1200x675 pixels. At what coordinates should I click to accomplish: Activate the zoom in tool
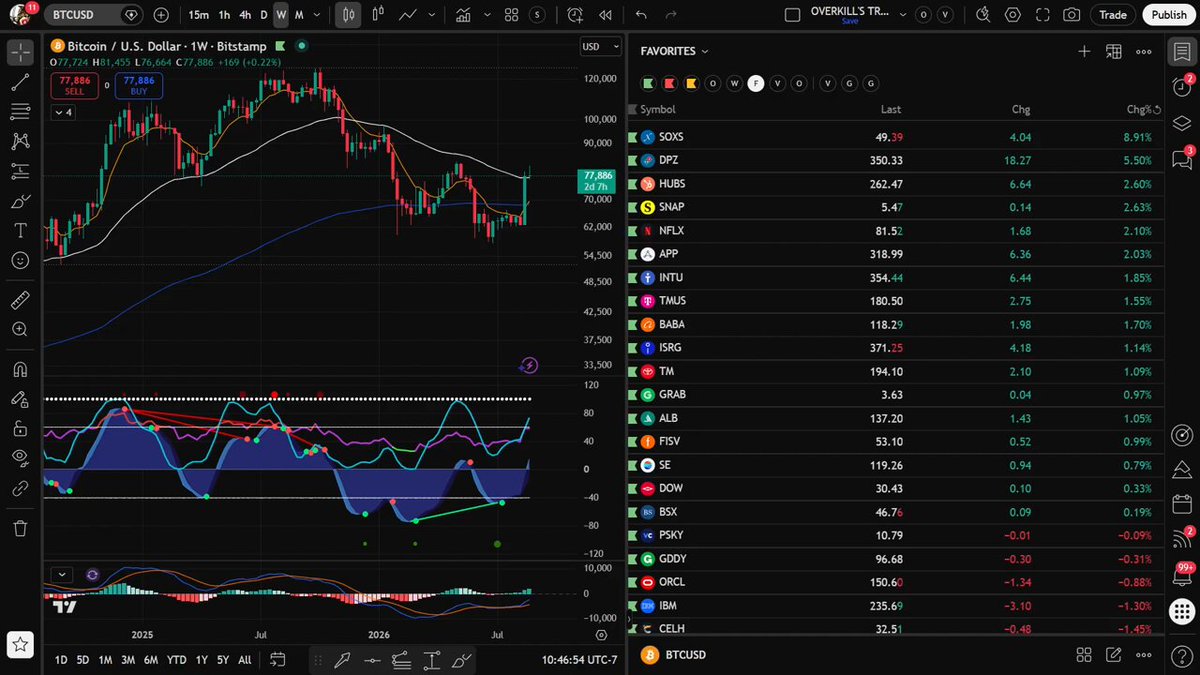[x=21, y=329]
